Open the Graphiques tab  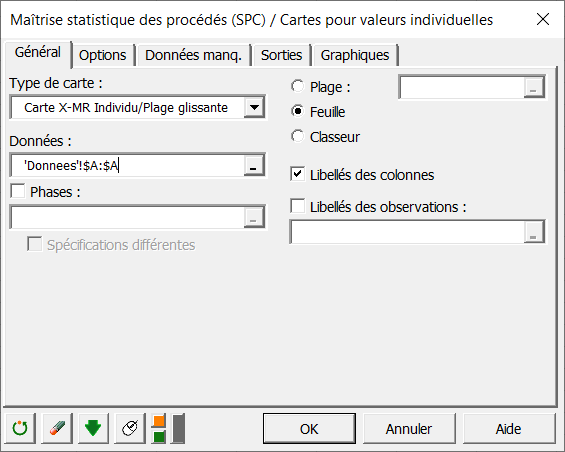click(x=355, y=55)
